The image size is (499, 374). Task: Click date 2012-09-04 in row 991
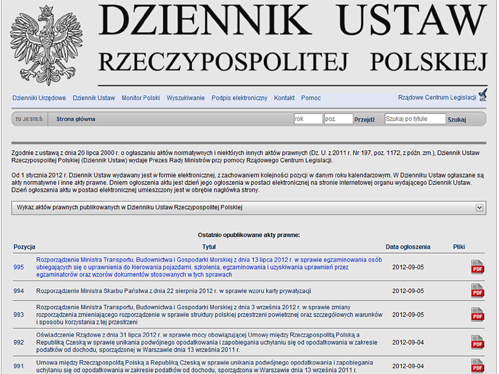pyautogui.click(x=408, y=366)
